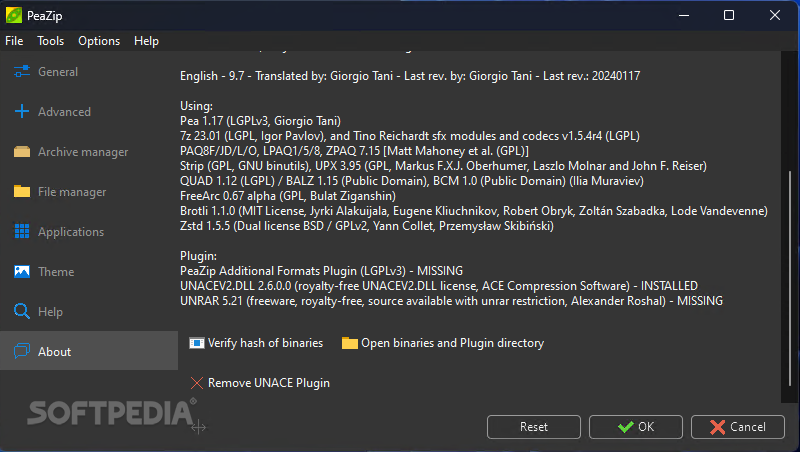Click the 'Brotli 1.1.0' license line

click(474, 211)
